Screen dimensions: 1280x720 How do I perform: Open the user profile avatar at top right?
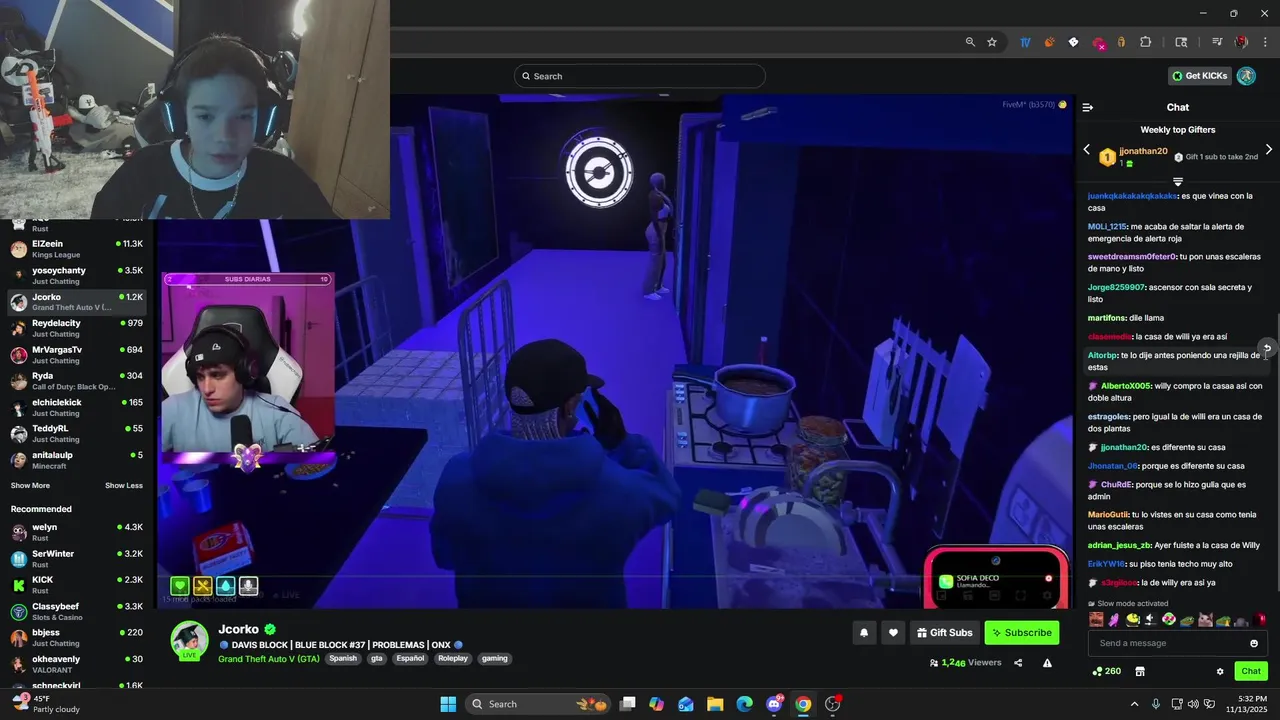[x=1246, y=76]
